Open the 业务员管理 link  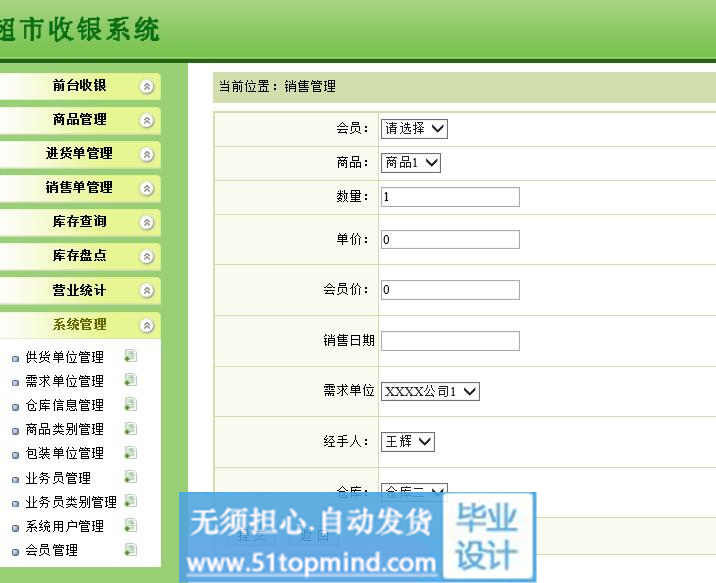(x=58, y=478)
